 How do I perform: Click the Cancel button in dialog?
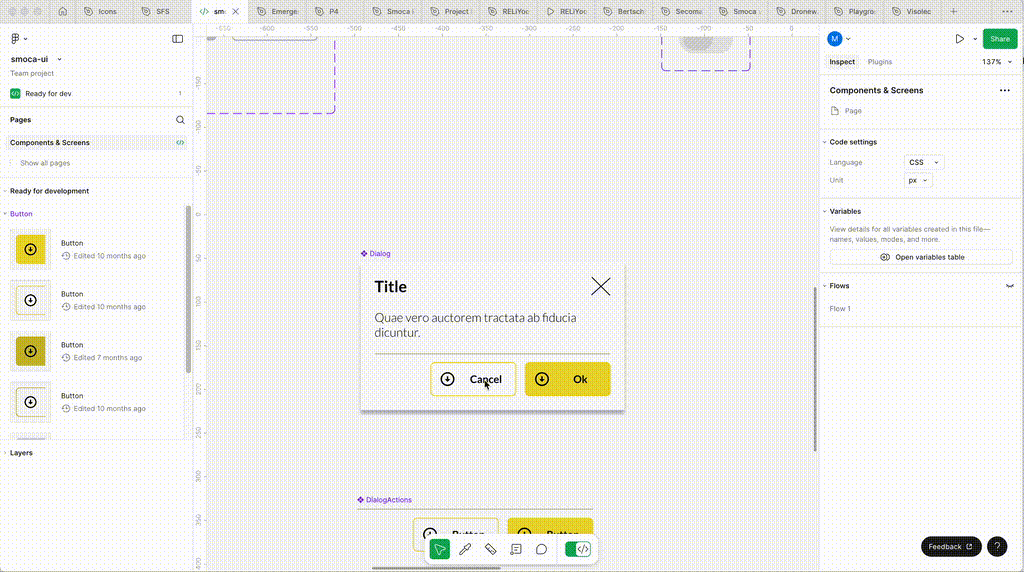[x=473, y=379]
